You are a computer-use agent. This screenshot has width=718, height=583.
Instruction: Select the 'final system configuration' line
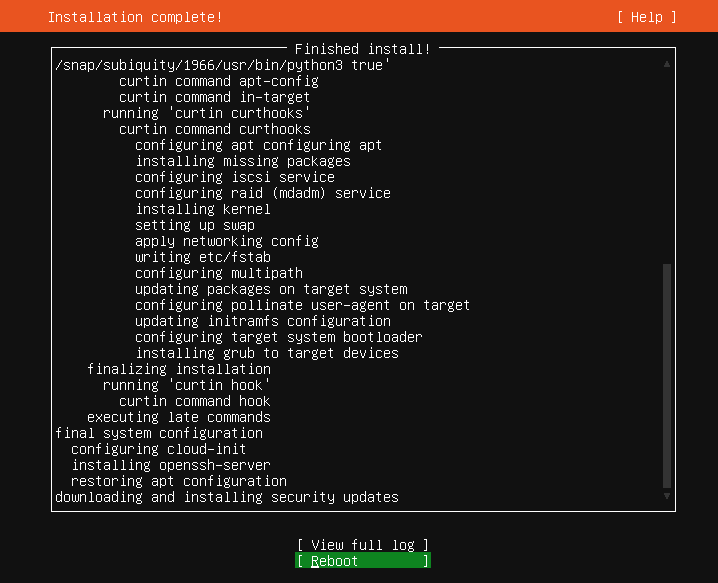tap(159, 433)
